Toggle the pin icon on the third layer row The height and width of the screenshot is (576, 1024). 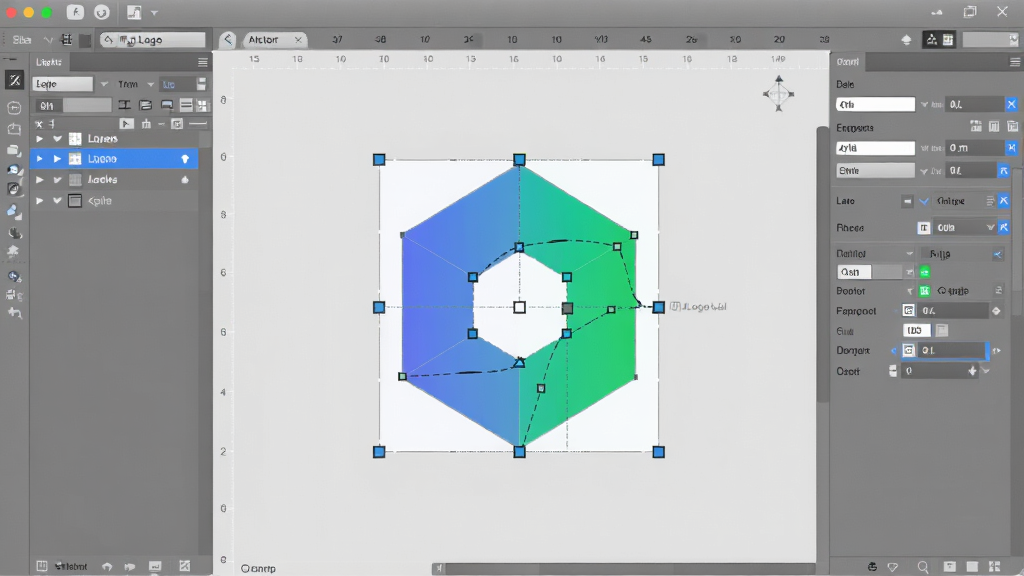[185, 180]
